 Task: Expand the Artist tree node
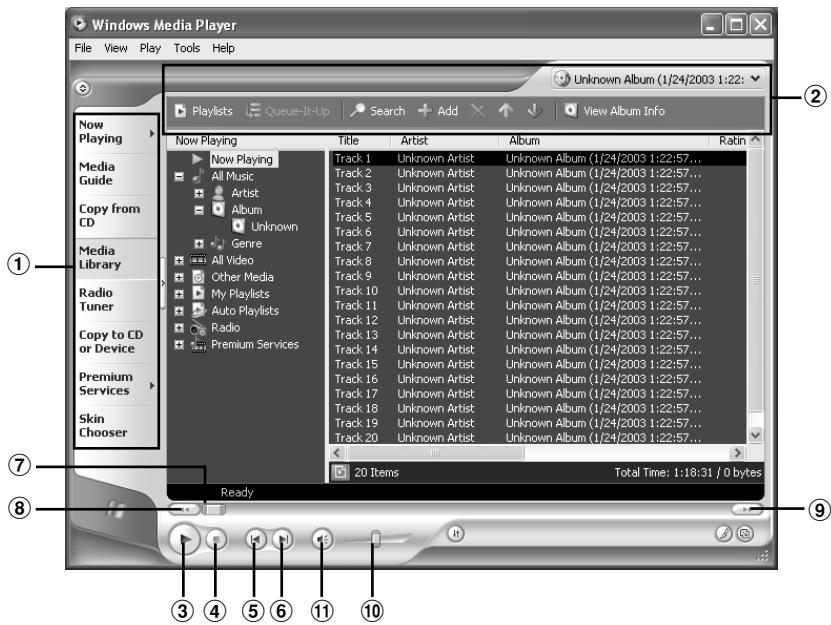(x=199, y=193)
